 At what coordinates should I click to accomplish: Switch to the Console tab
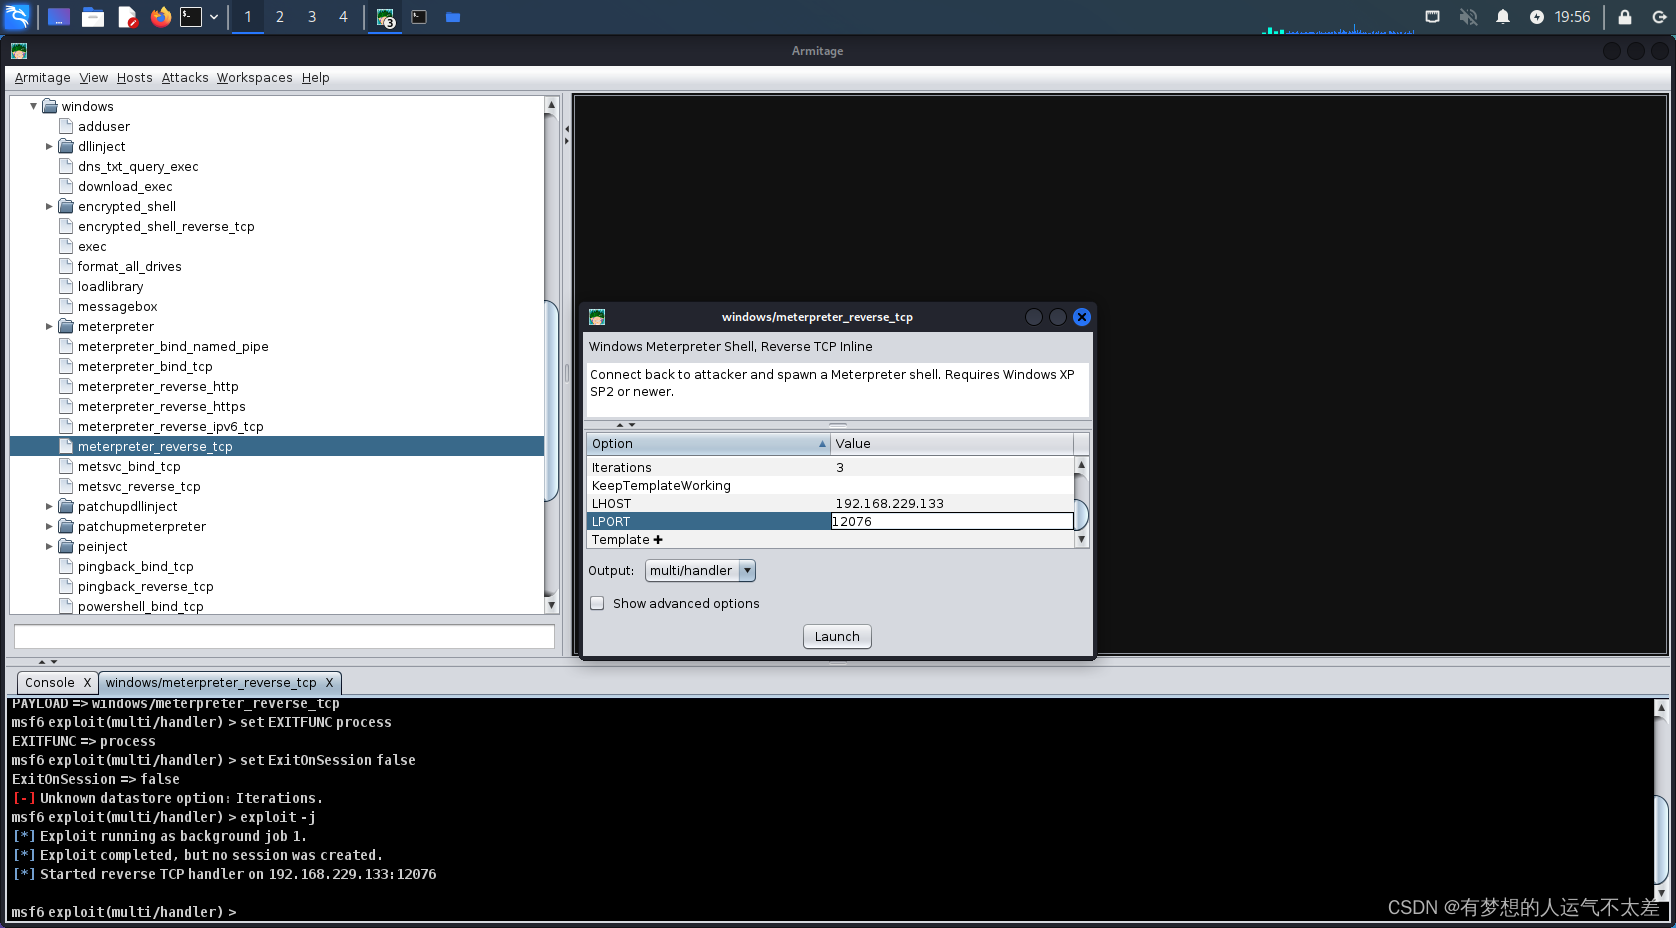click(x=49, y=683)
